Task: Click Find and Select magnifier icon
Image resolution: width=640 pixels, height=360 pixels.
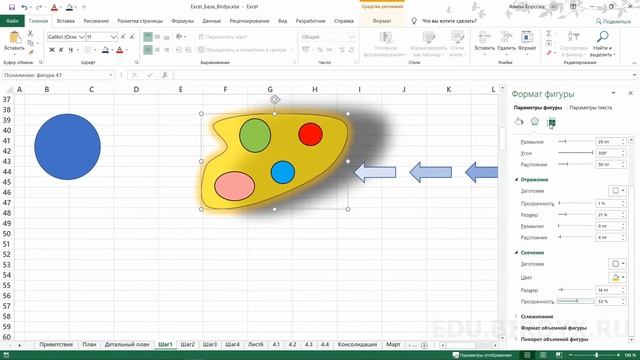Action: tap(602, 37)
